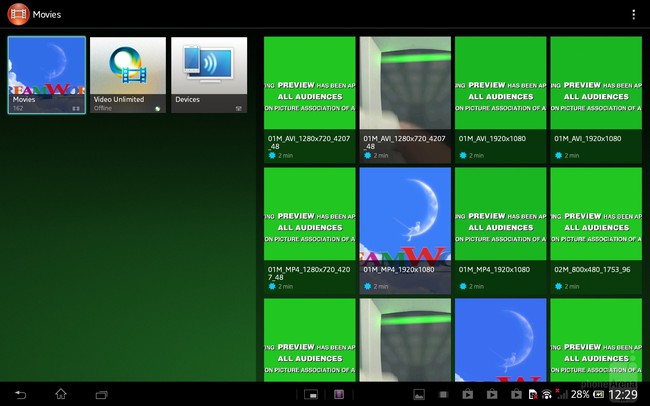Check the battery percentage indicator
Viewport: 650px width, 406px height.
pyautogui.click(x=580, y=395)
